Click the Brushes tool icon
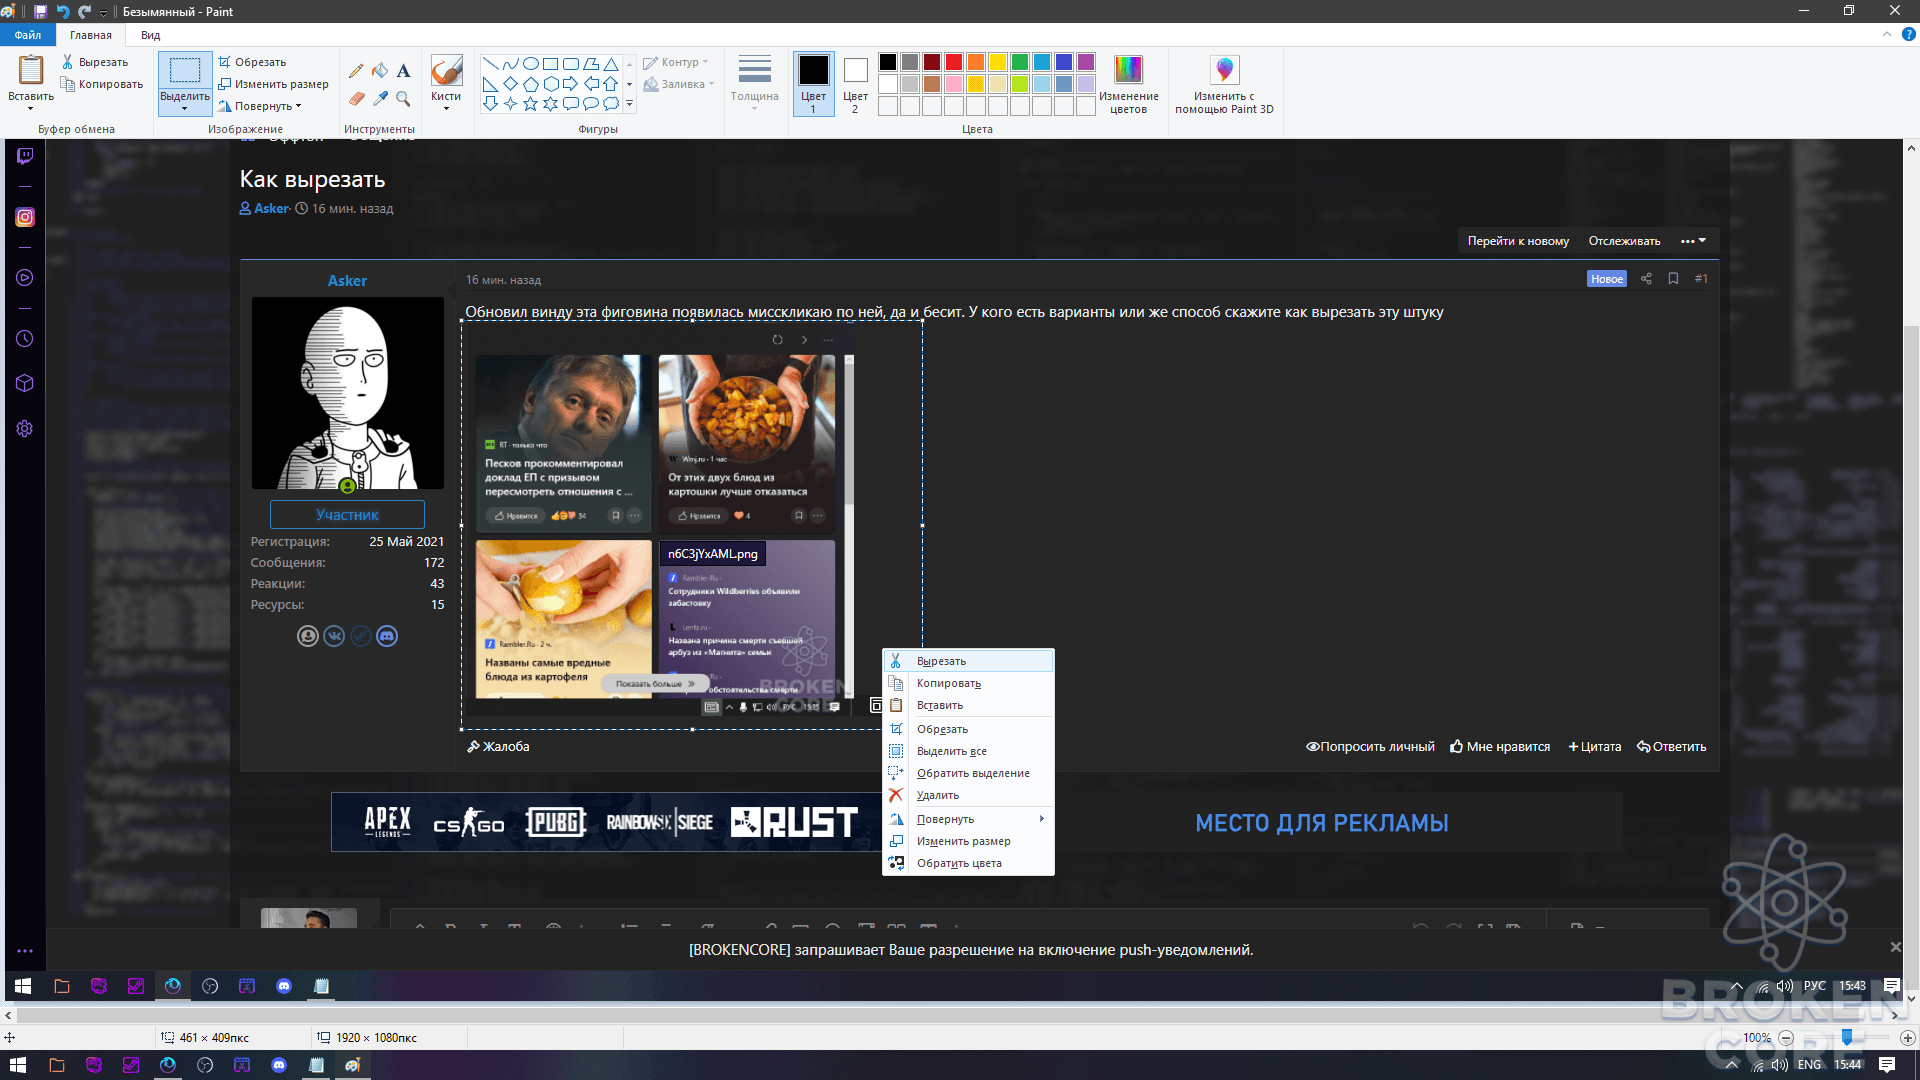Viewport: 1920px width, 1080px height. (446, 70)
